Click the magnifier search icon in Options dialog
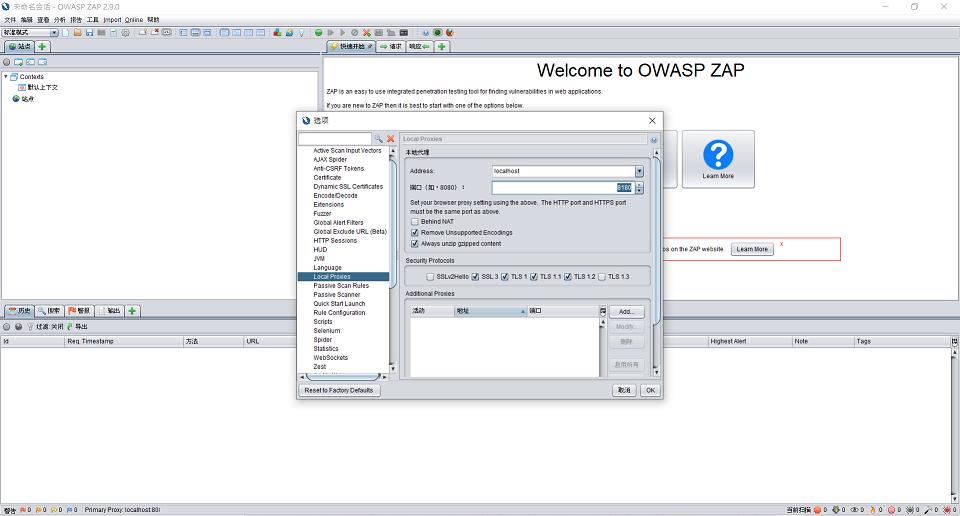The width and height of the screenshot is (960, 516). 378,139
